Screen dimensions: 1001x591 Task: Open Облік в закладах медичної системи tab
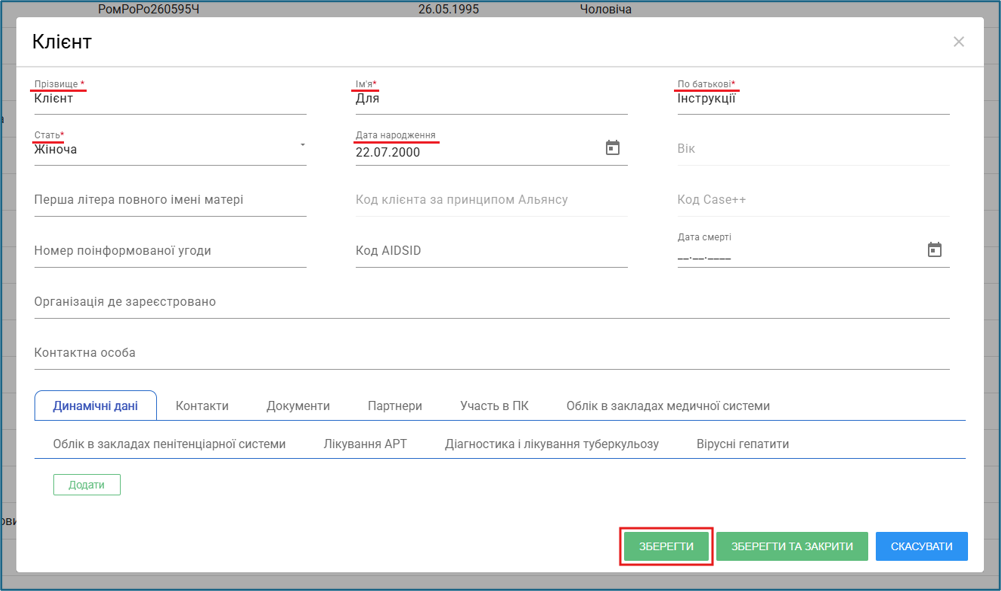(x=668, y=406)
